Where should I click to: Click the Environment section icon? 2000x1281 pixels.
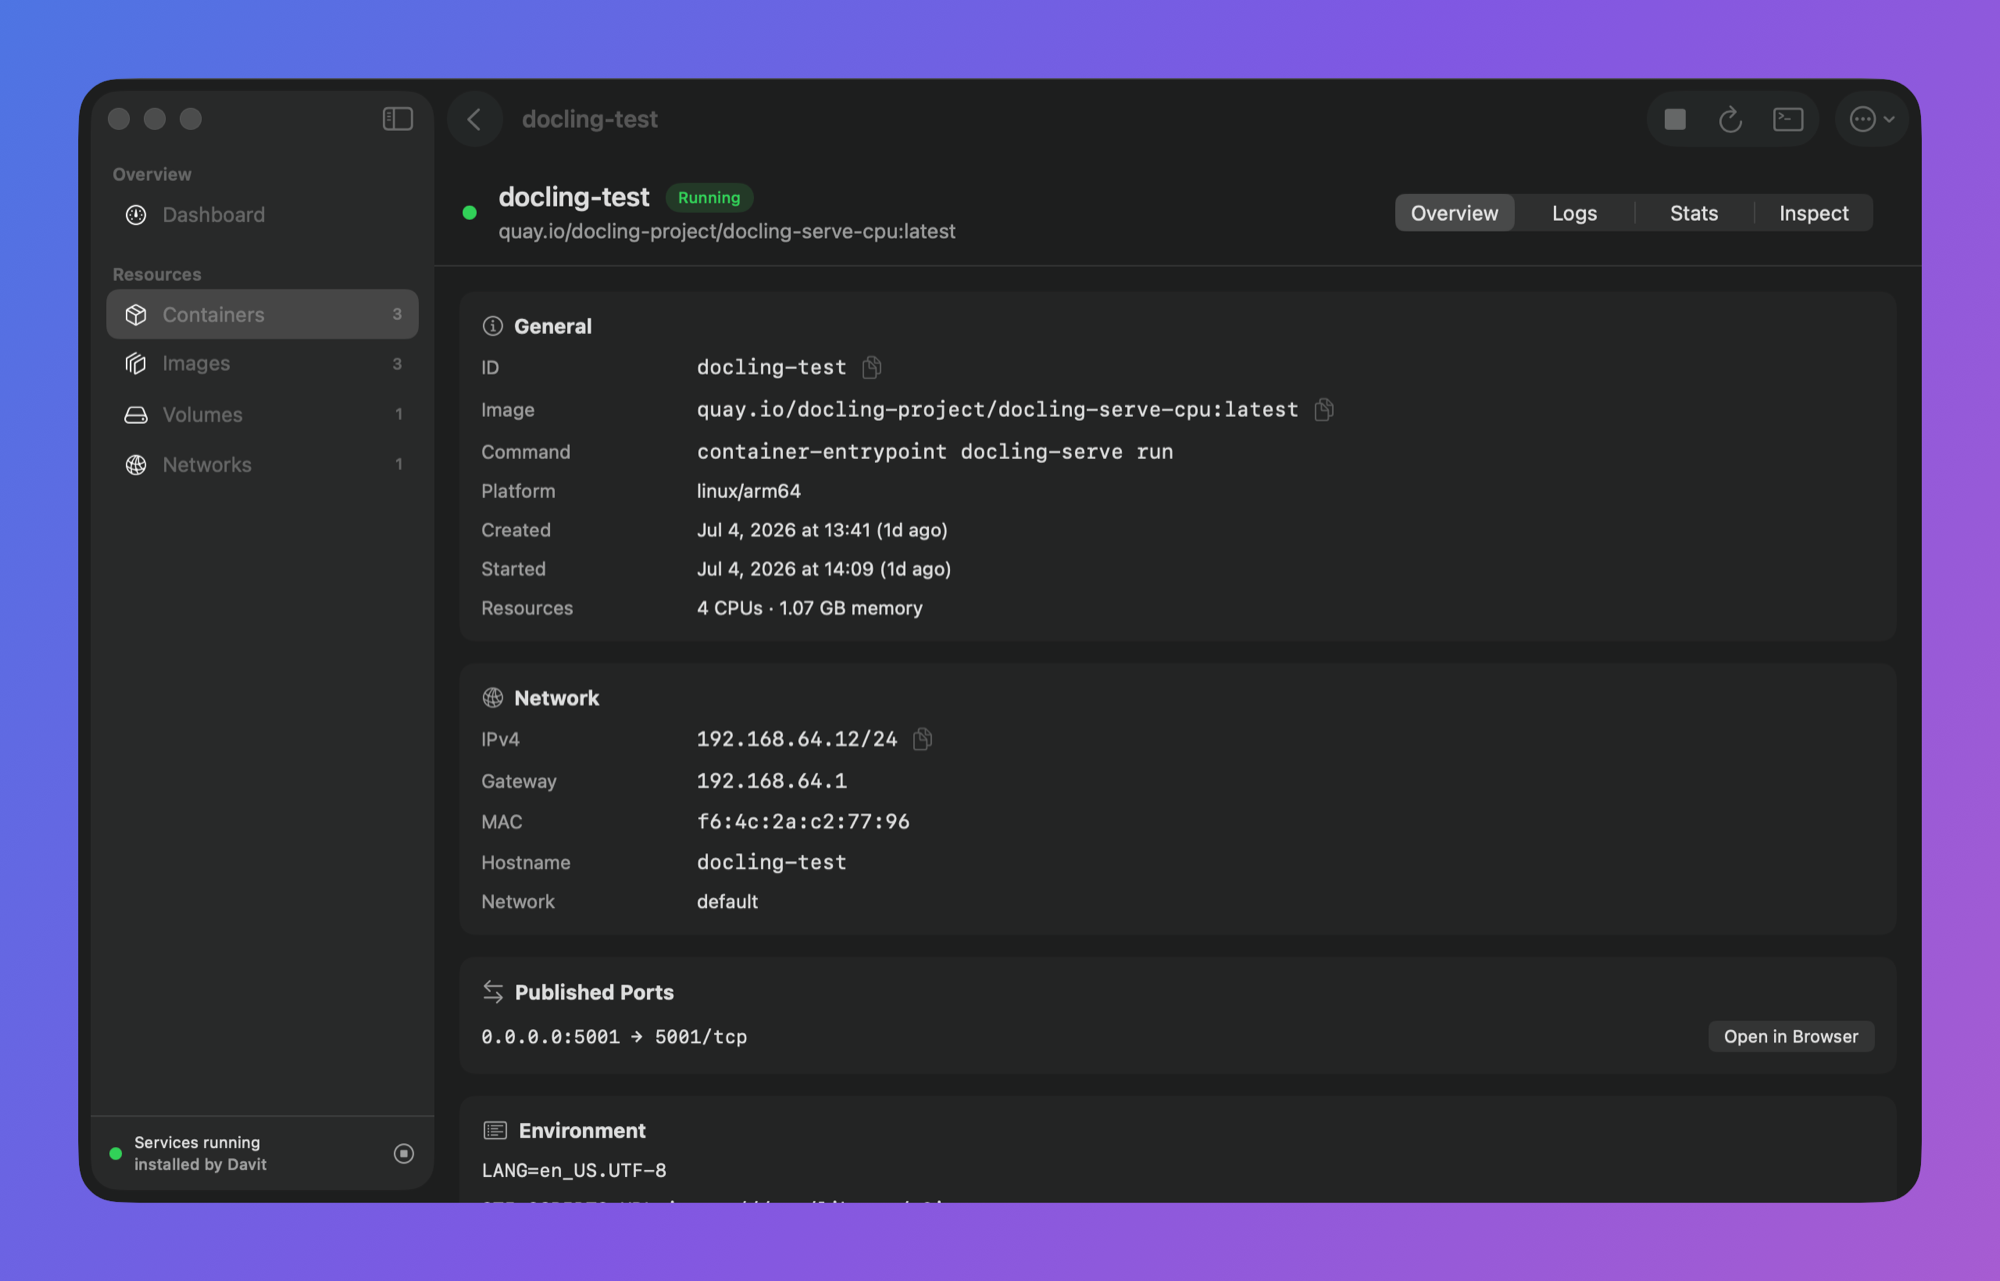point(495,1130)
